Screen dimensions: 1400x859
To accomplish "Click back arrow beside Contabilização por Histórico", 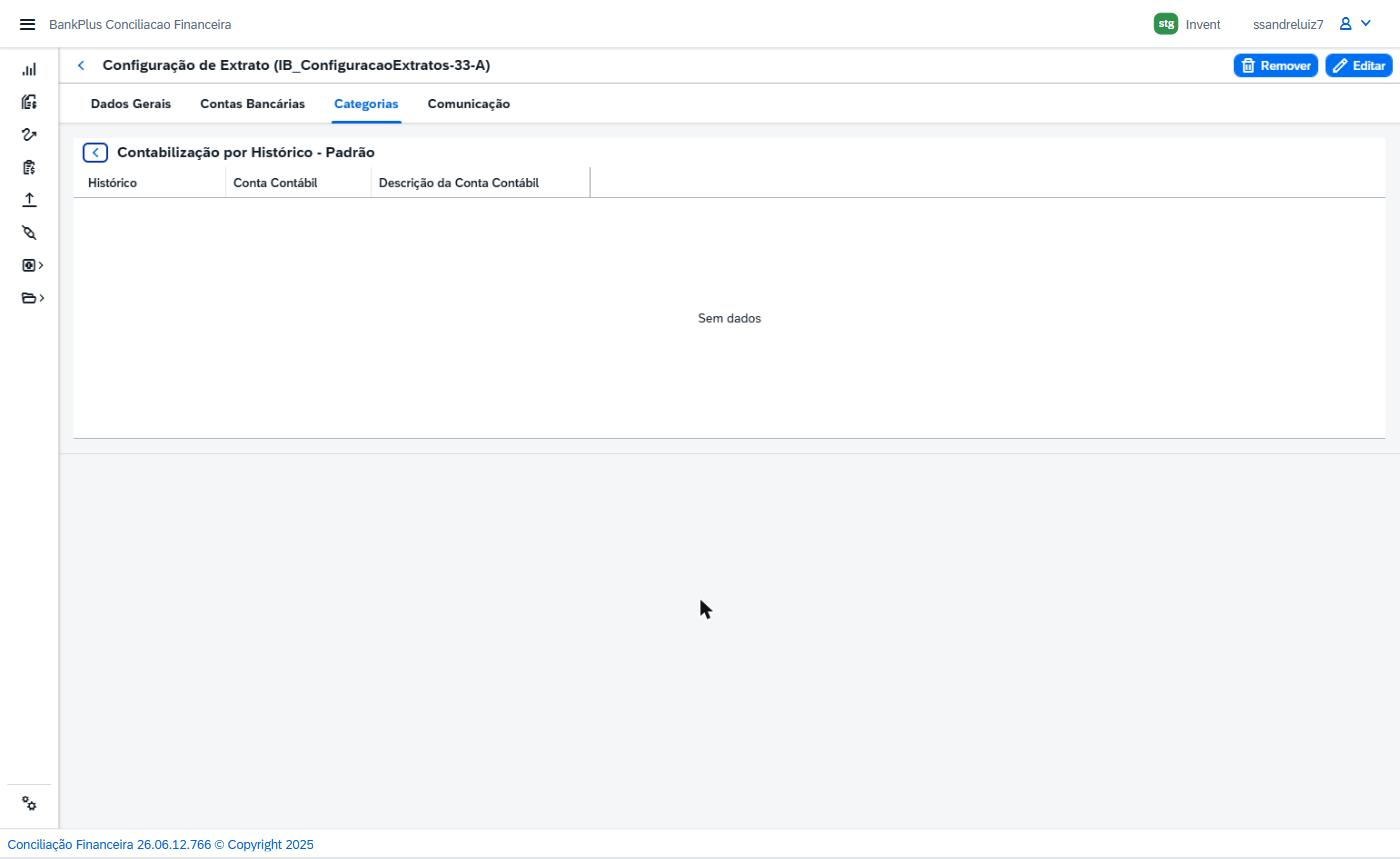I will (95, 152).
